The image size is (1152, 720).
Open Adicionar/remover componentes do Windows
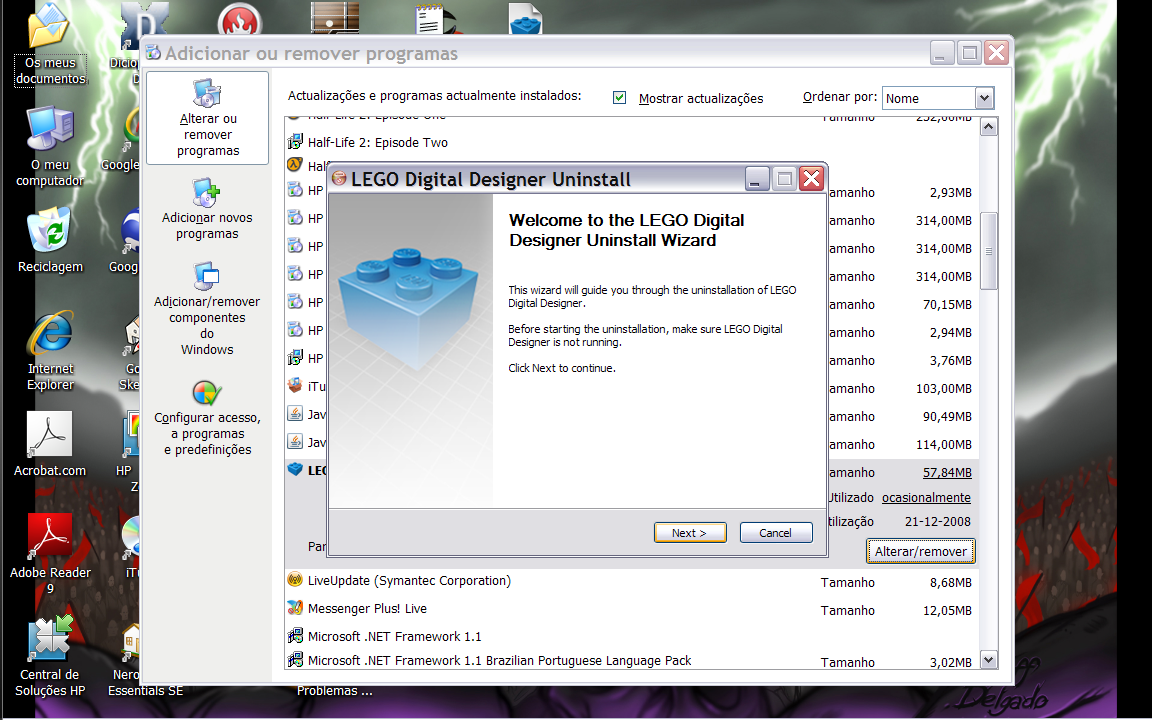[207, 309]
